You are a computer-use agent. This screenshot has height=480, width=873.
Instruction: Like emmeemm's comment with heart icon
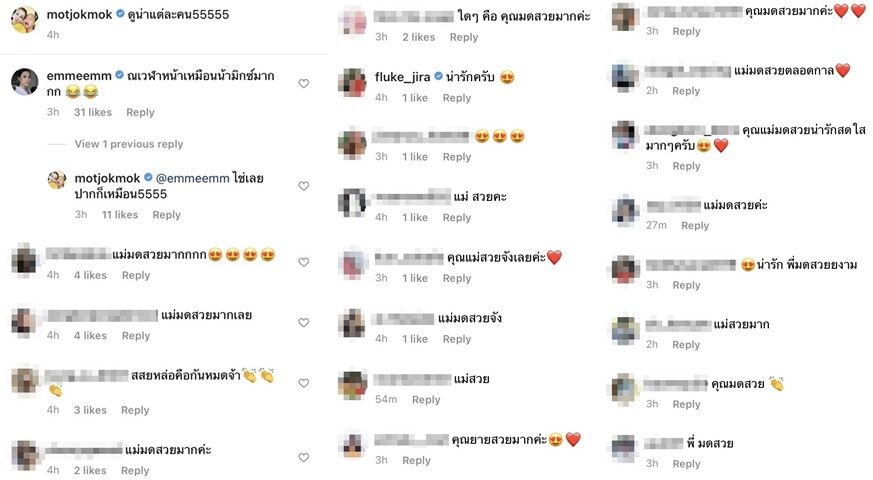[x=303, y=84]
